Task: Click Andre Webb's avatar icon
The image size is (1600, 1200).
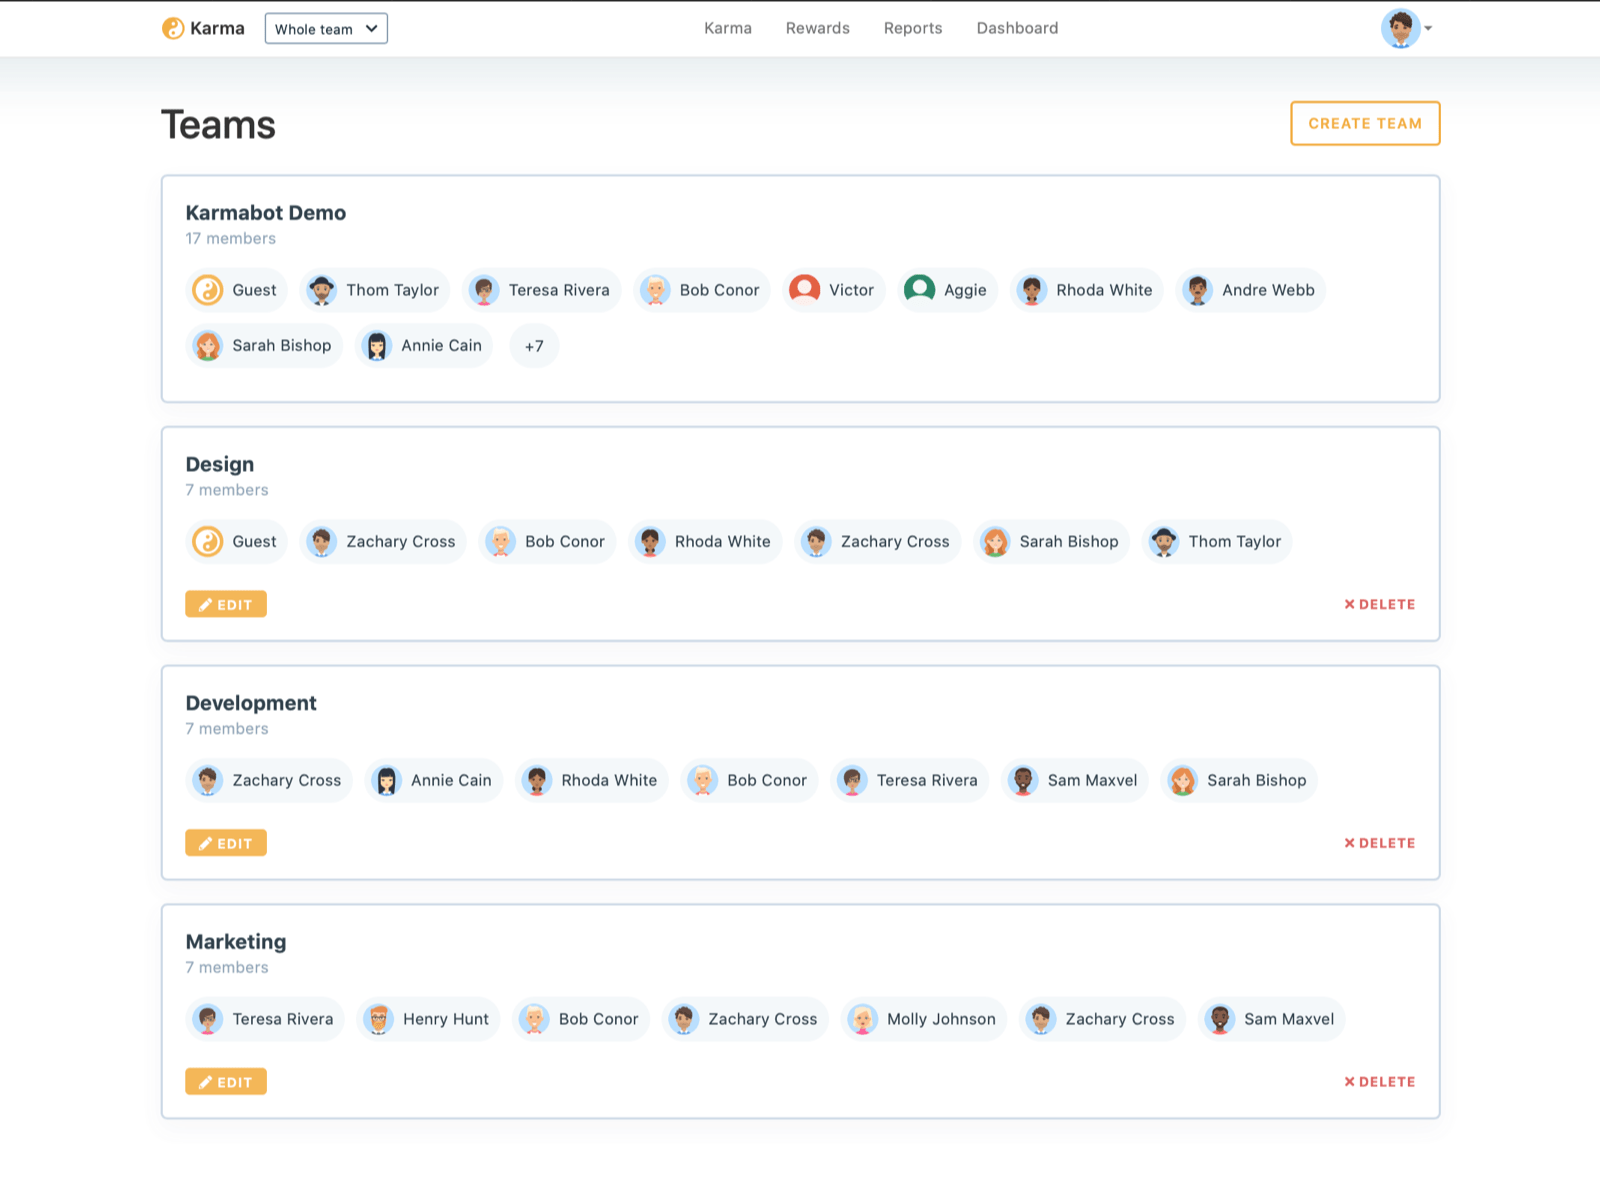Action: pos(1197,290)
